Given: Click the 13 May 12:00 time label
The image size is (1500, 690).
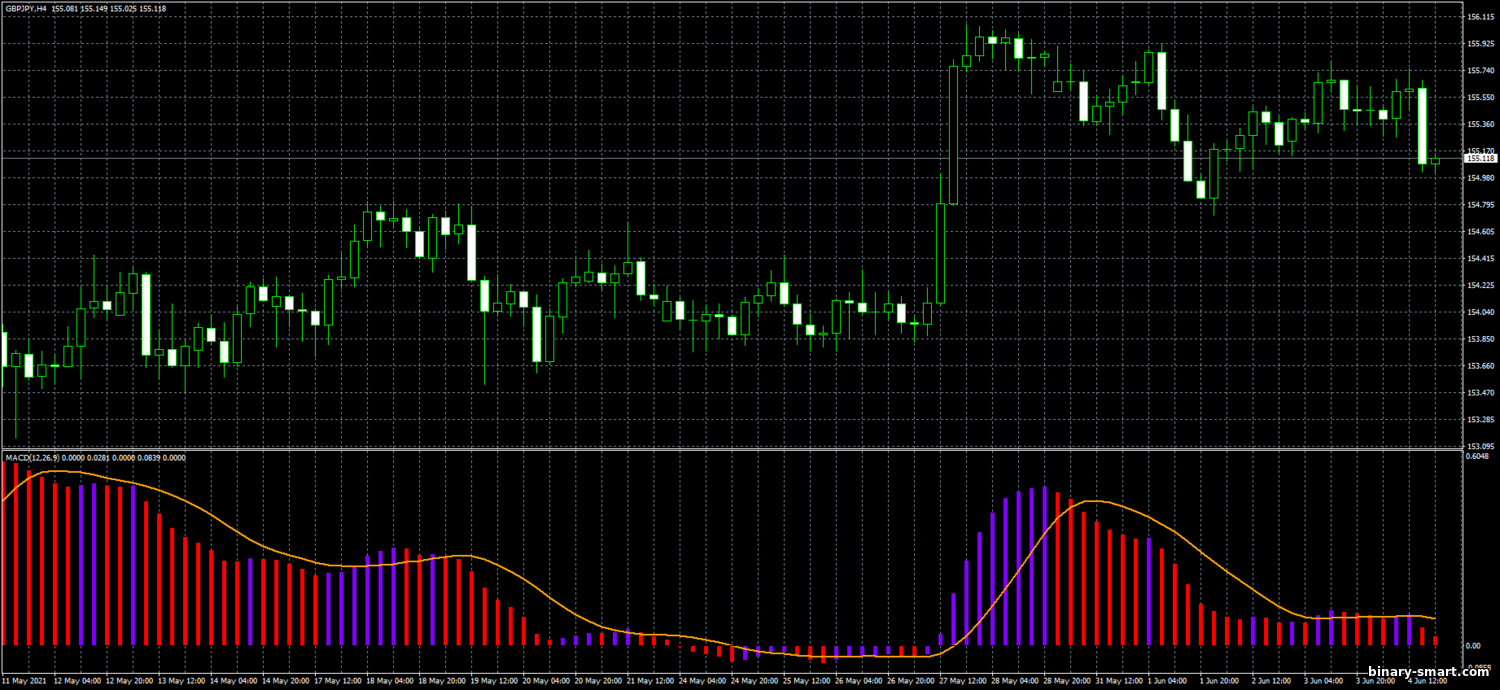Looking at the screenshot, I should click(x=180, y=681).
